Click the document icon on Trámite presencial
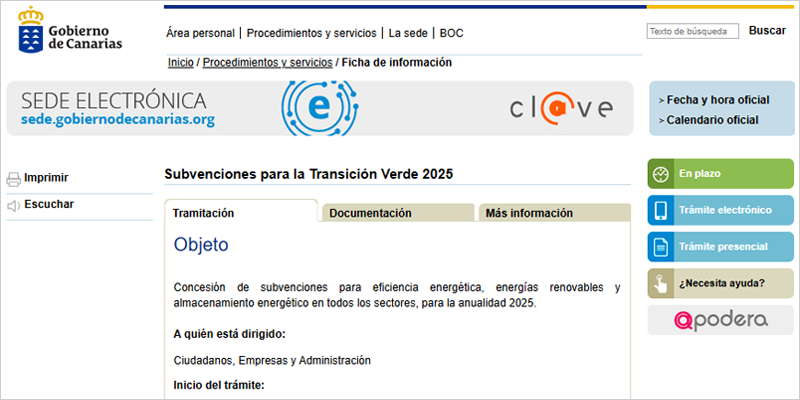 pyautogui.click(x=661, y=246)
